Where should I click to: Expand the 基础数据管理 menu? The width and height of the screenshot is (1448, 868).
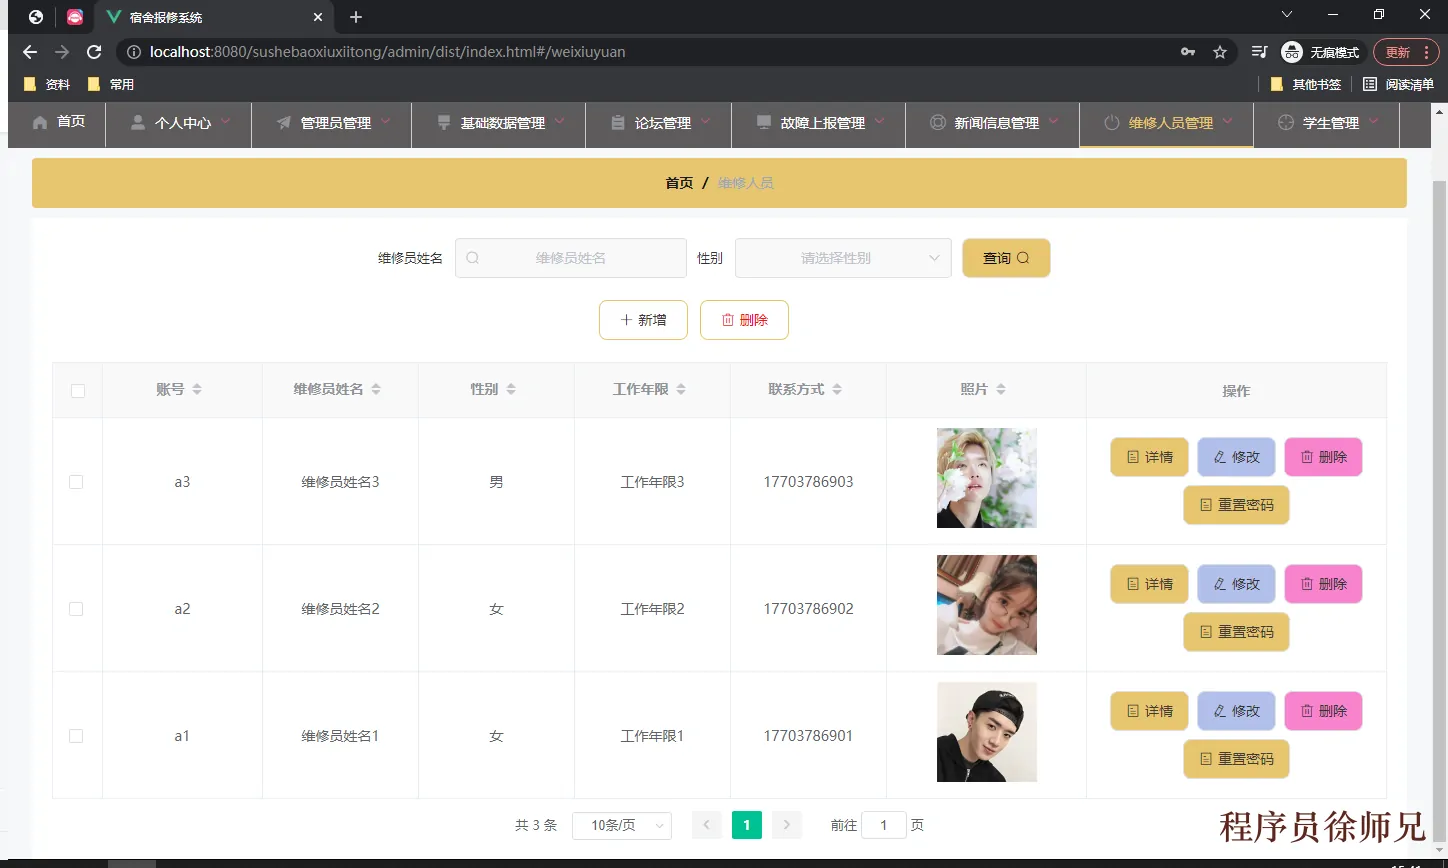[x=498, y=123]
